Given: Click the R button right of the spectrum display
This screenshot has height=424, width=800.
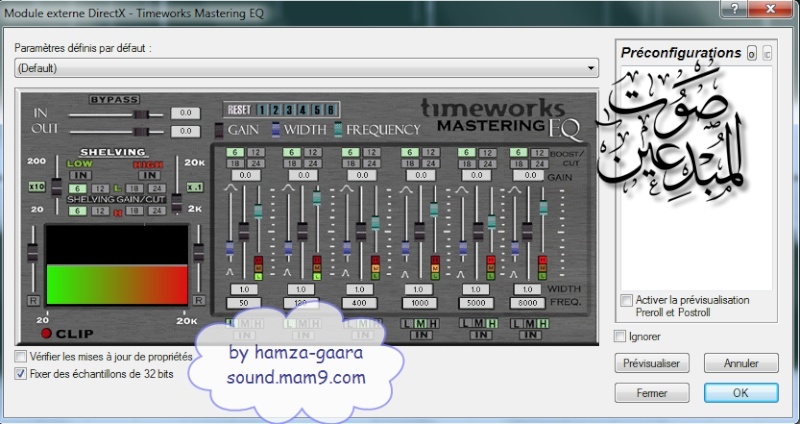Looking at the screenshot, I should [x=199, y=300].
